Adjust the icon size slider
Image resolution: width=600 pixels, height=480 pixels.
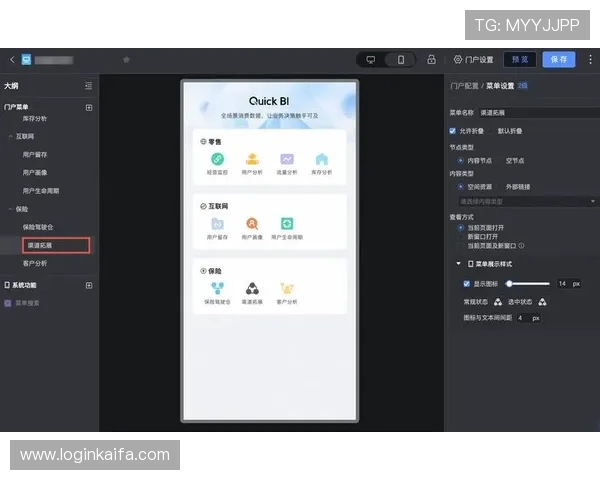pos(509,284)
